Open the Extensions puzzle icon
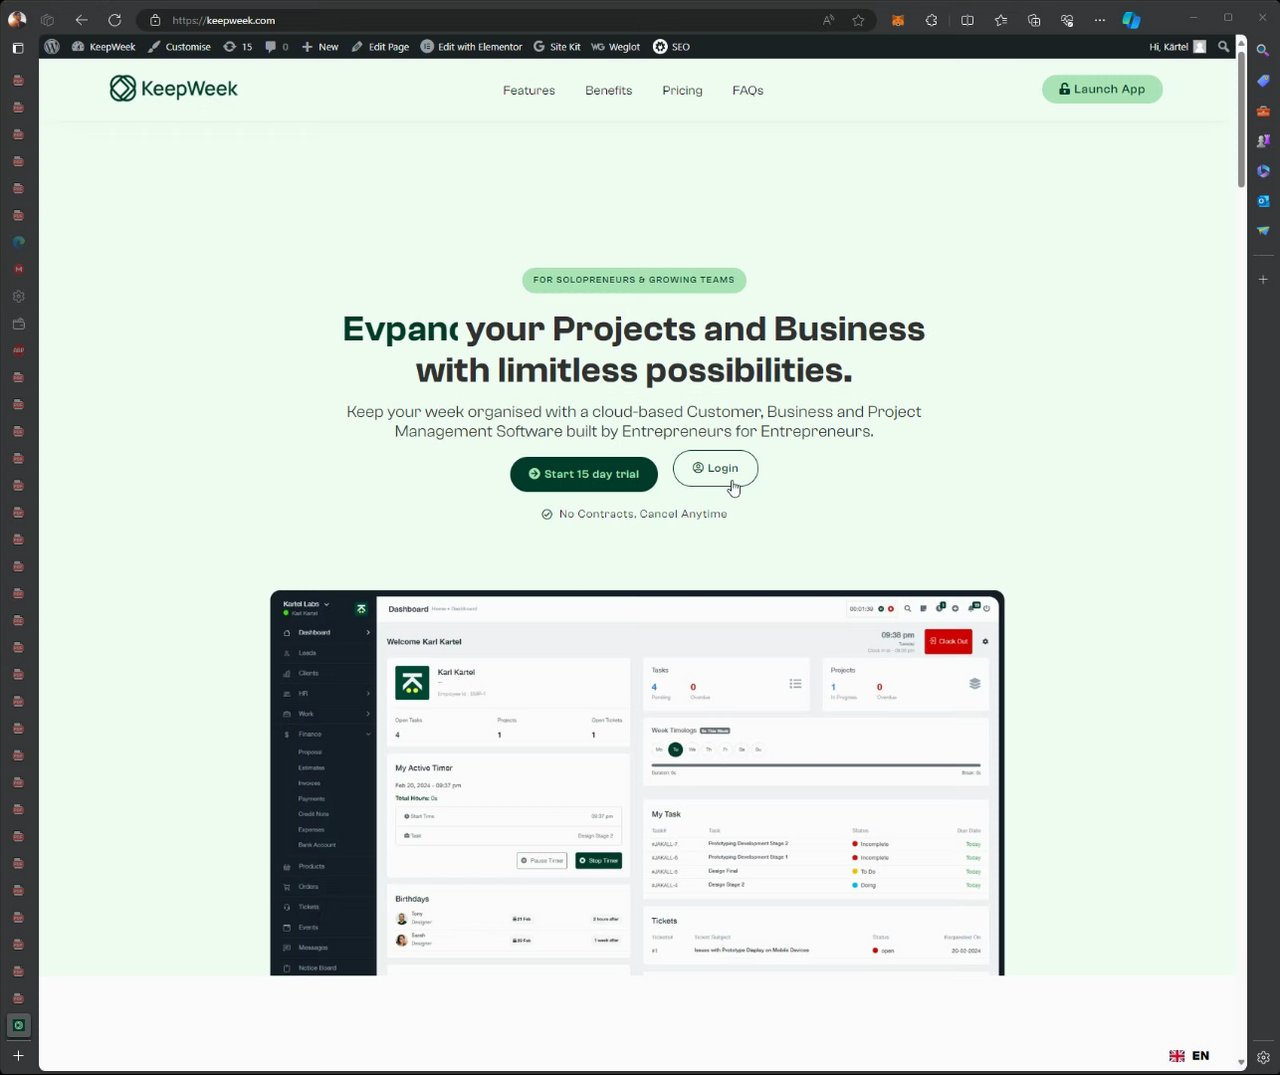The height and width of the screenshot is (1075, 1280). pyautogui.click(x=931, y=20)
